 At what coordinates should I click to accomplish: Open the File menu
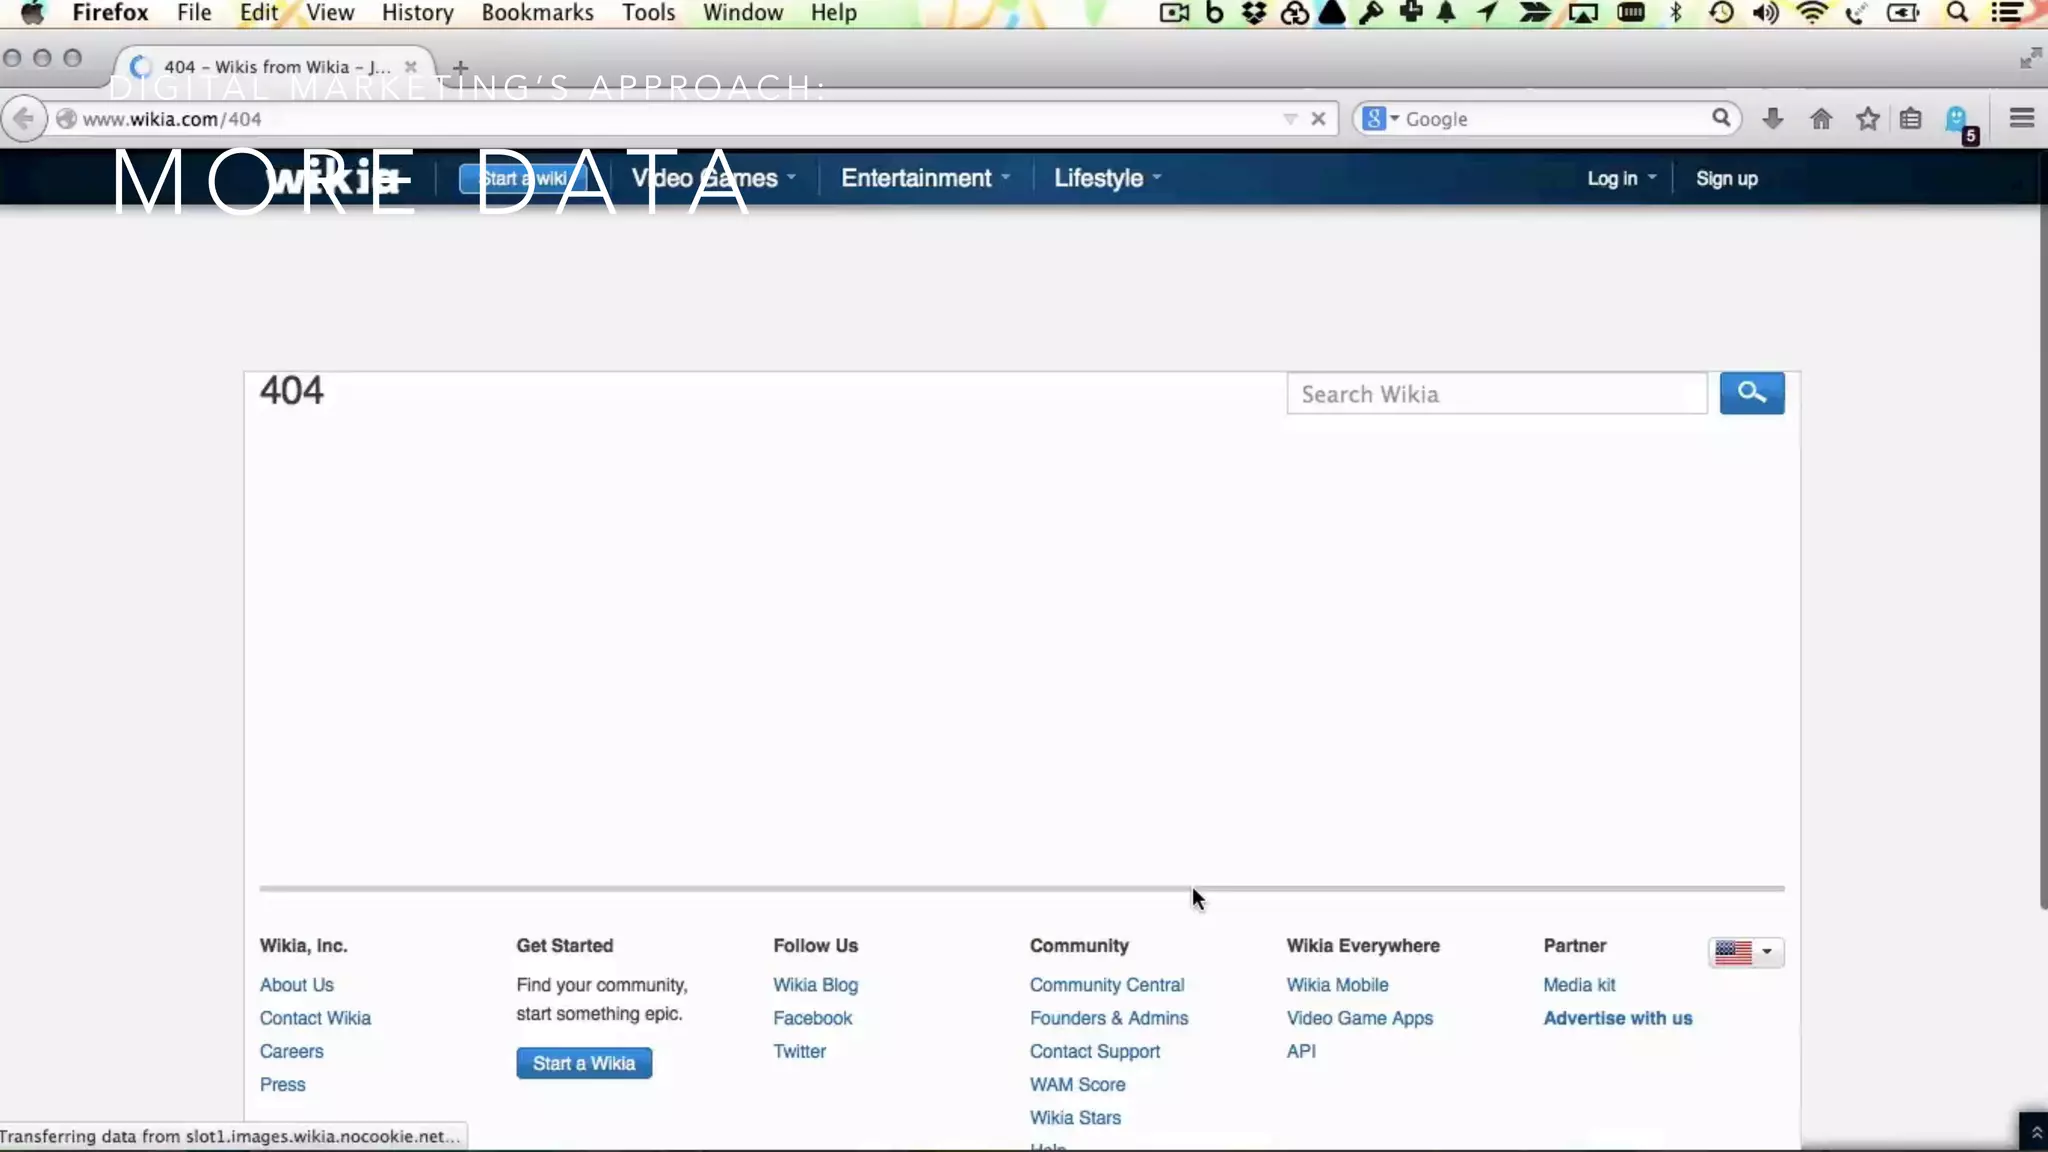194,13
